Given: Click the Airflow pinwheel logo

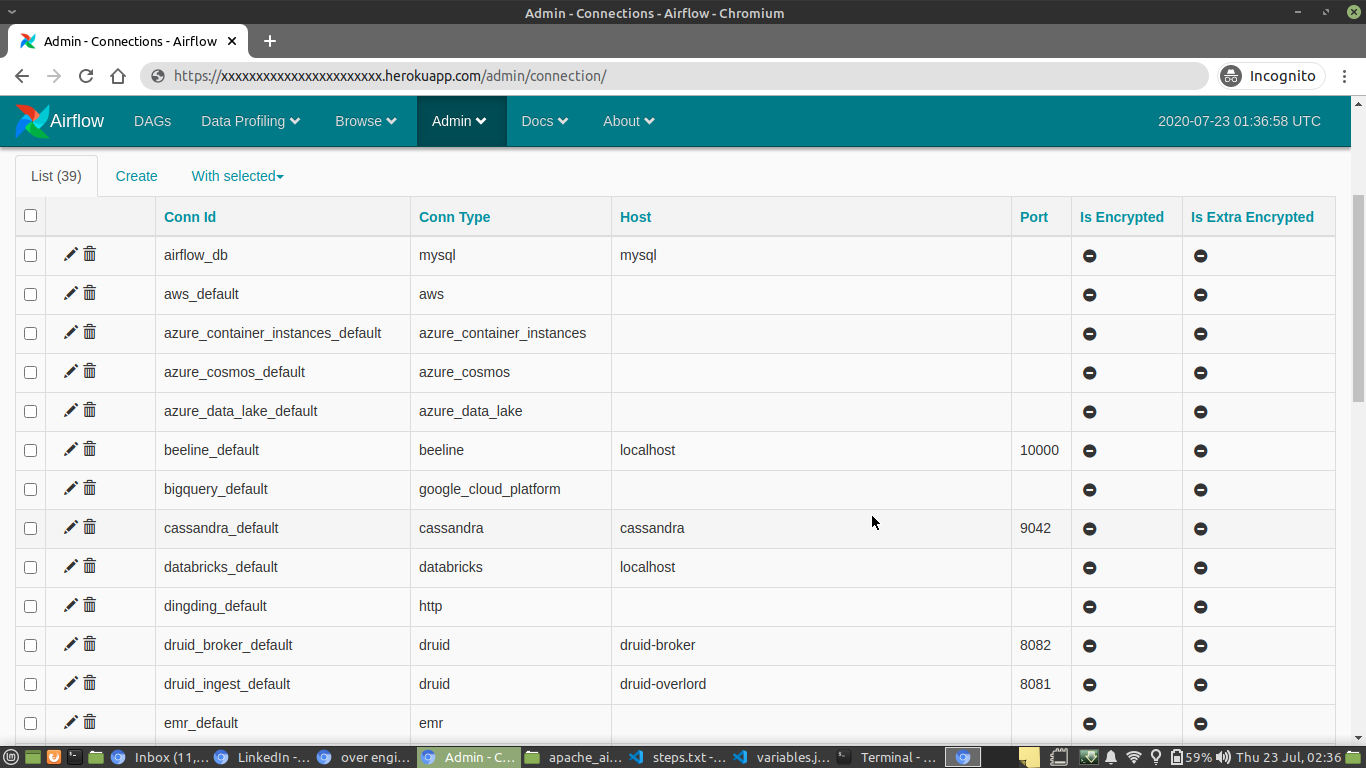Looking at the screenshot, I should [32, 121].
